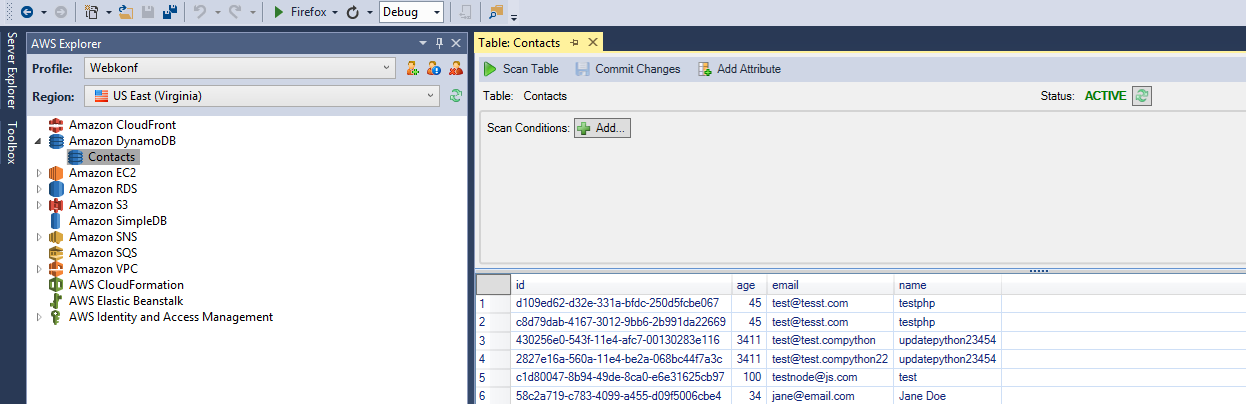Collapse the Amazon DynamoDB tree node
Image resolution: width=1246 pixels, height=404 pixels.
point(39,141)
